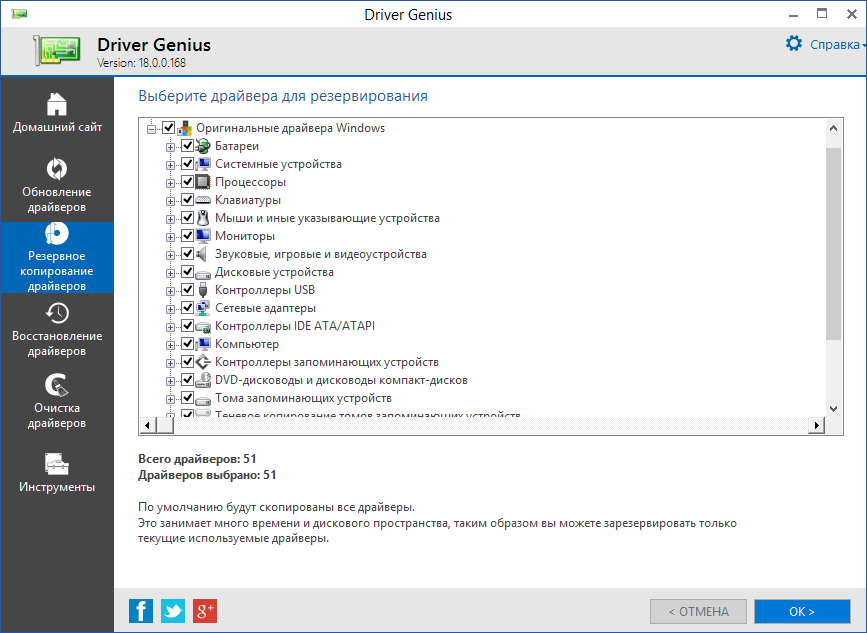Expand the DVD-дисководы node
The image size is (867, 633).
(x=170, y=381)
